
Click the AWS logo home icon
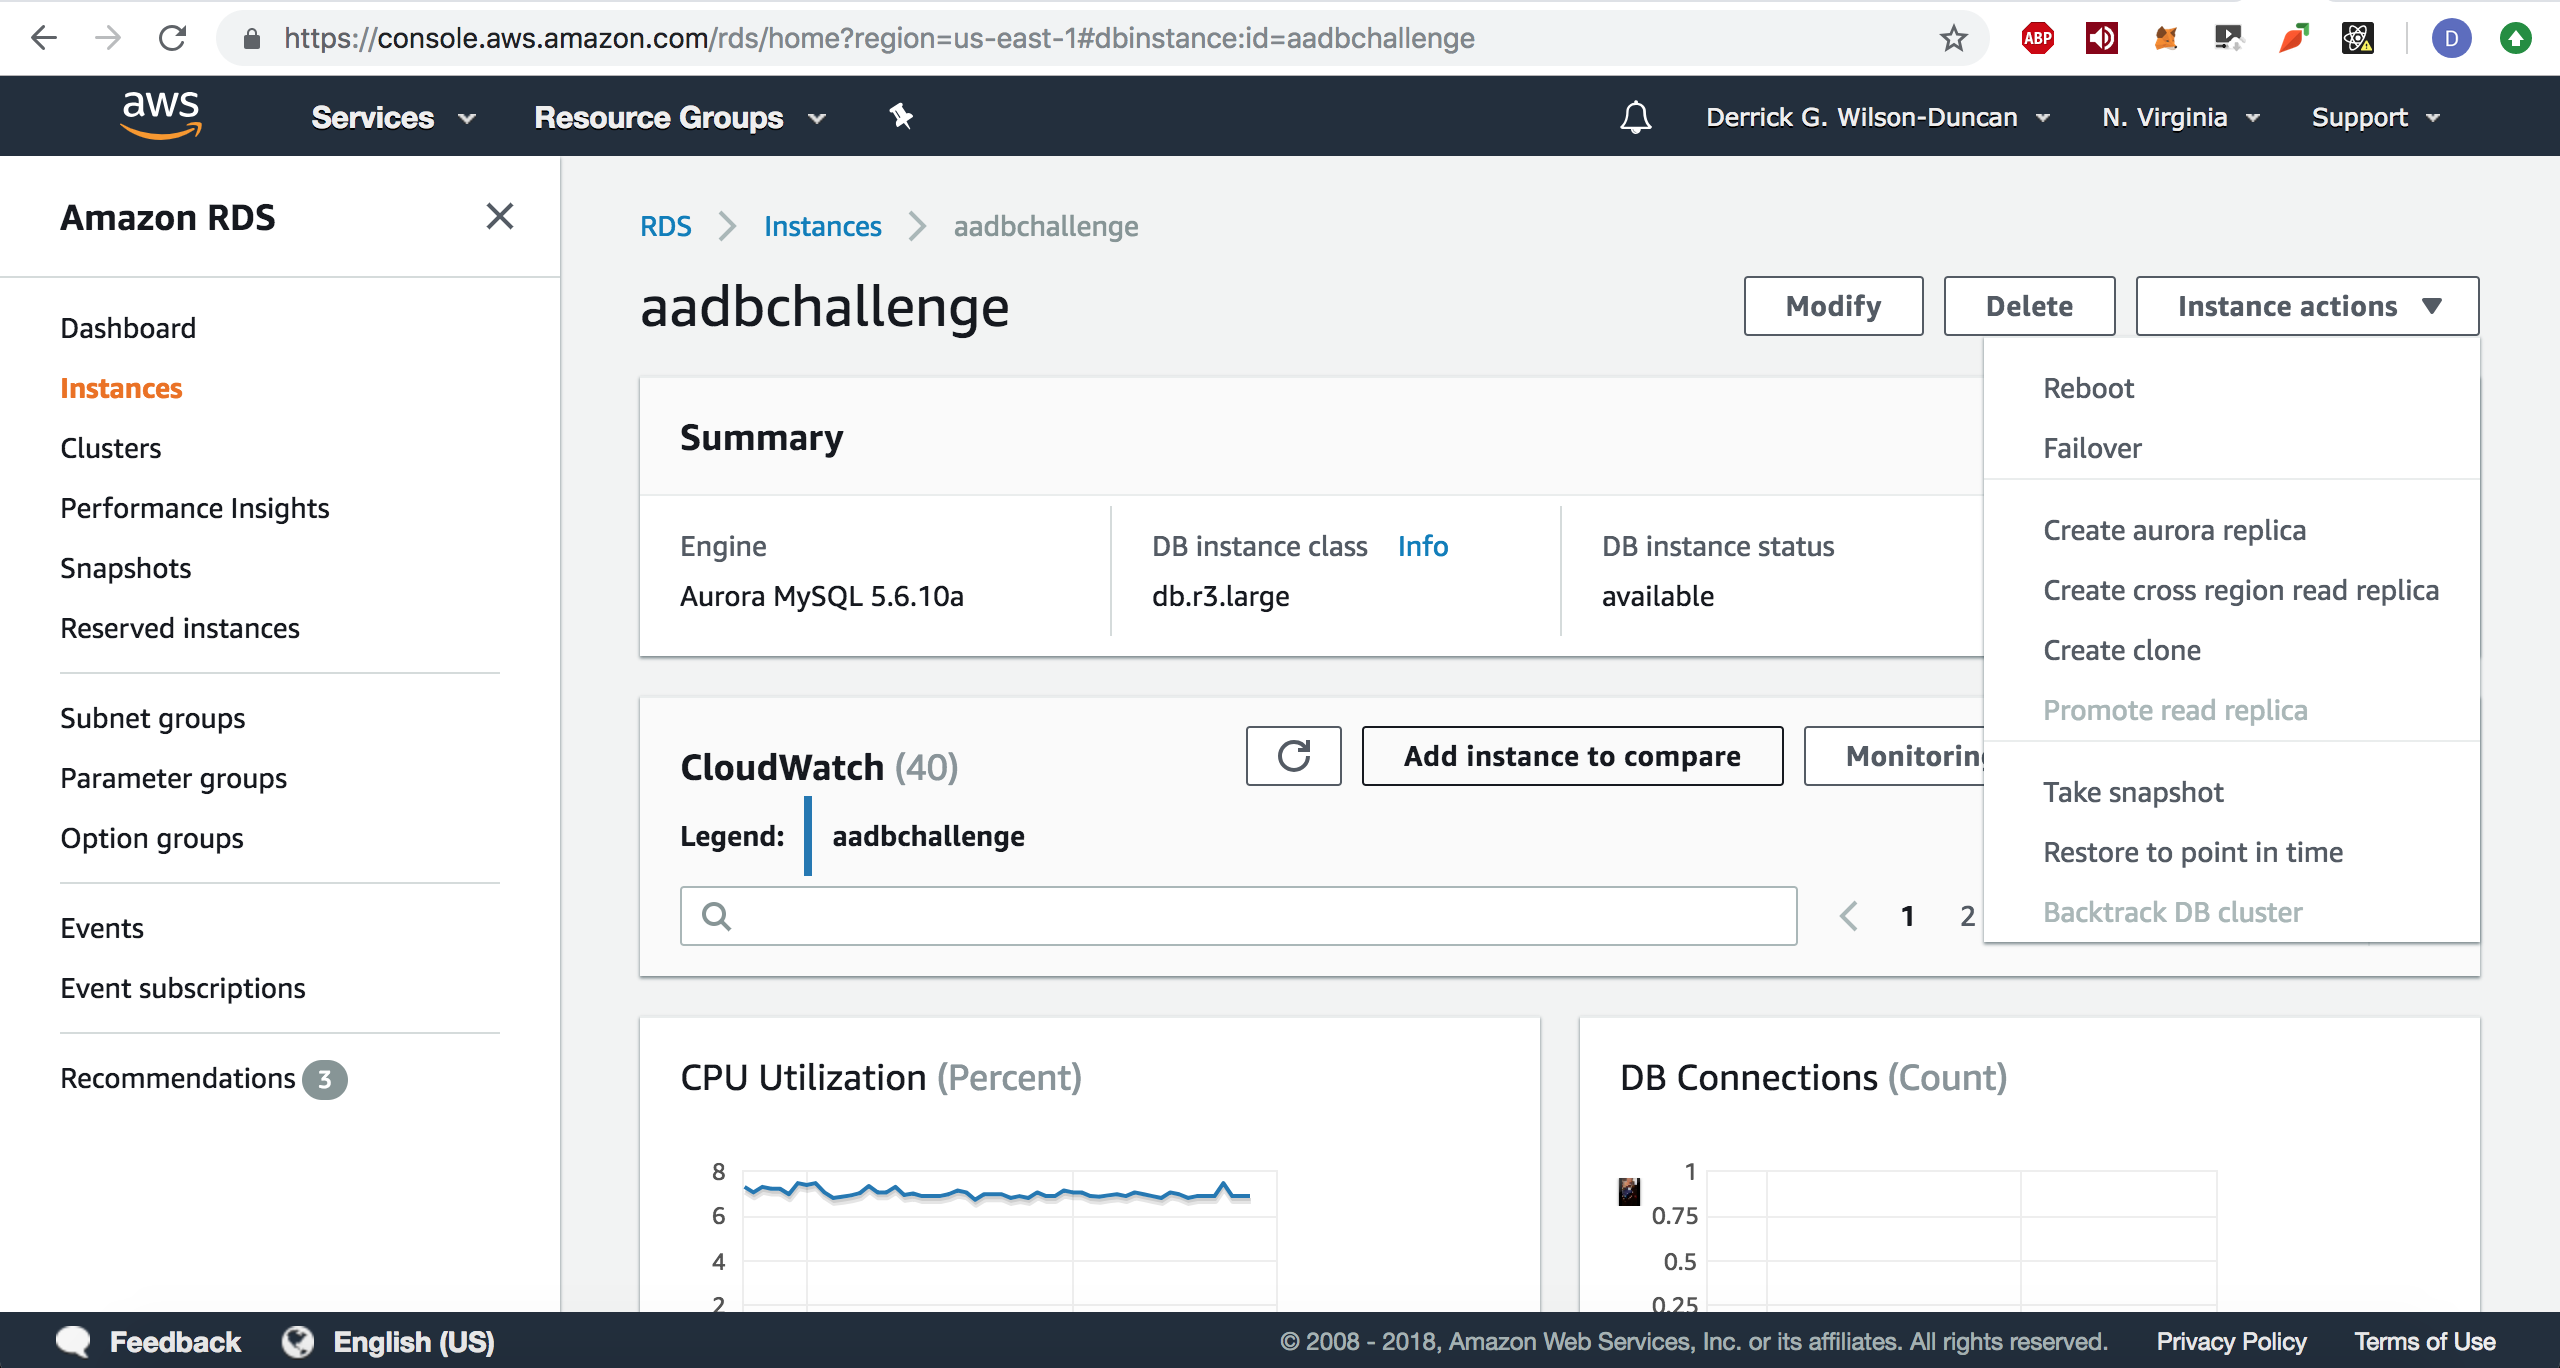coord(161,115)
